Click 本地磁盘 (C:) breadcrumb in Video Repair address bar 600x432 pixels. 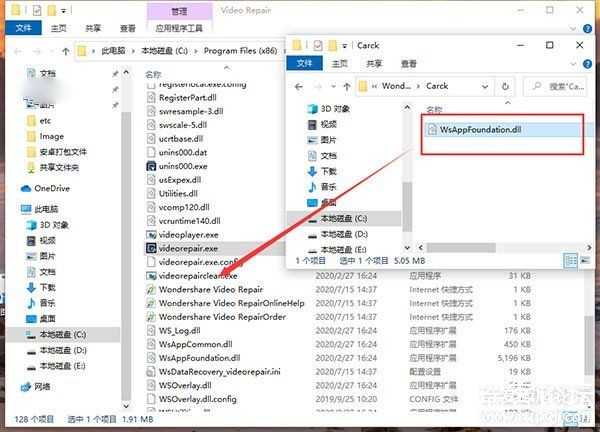pos(165,51)
